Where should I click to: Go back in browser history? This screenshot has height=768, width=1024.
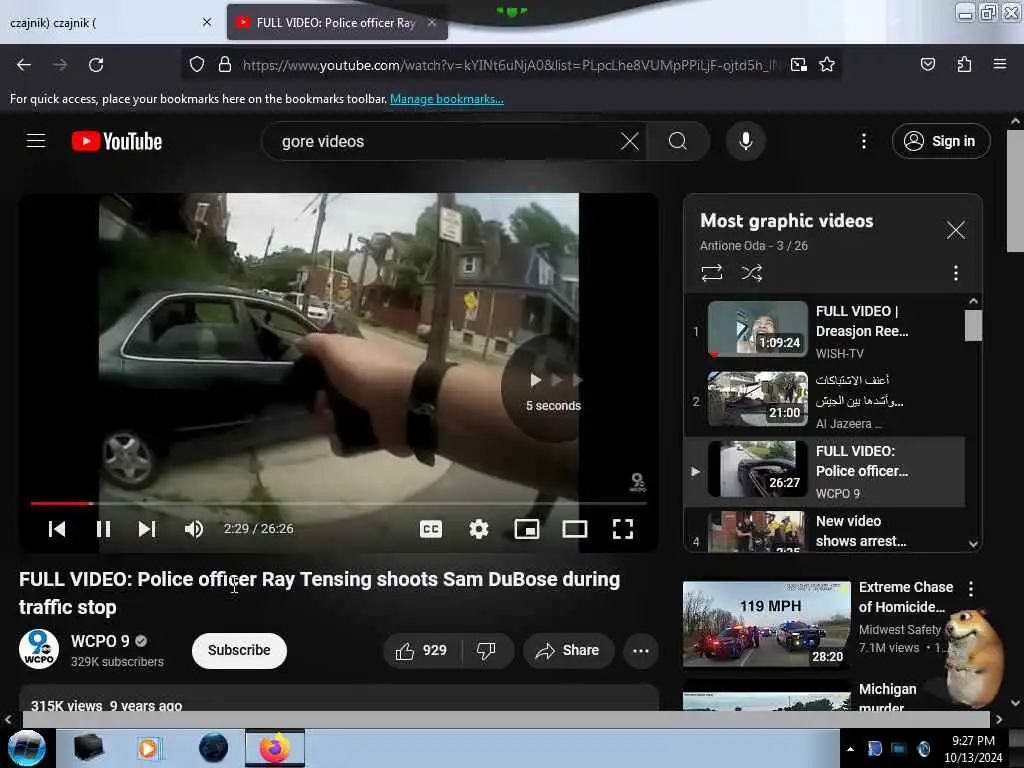[24, 65]
